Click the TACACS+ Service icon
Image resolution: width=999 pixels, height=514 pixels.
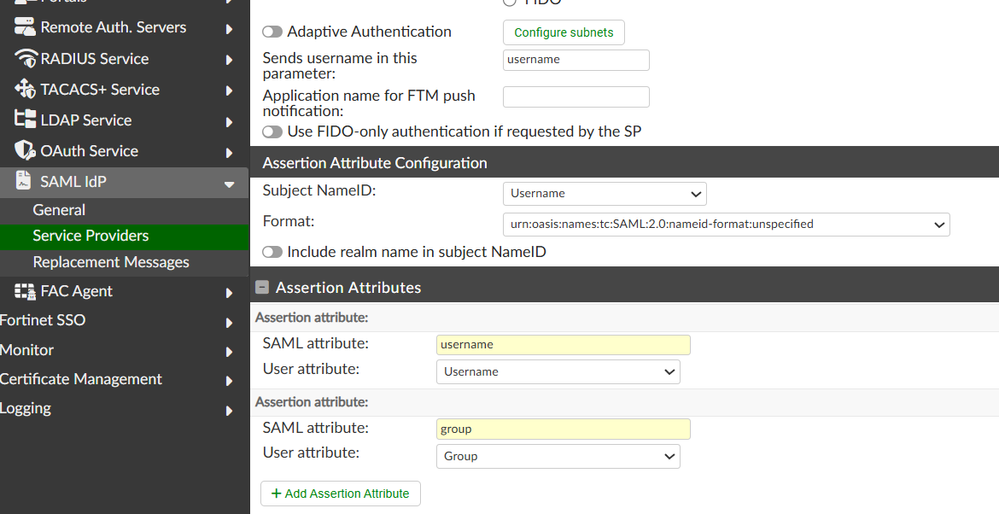(25, 90)
